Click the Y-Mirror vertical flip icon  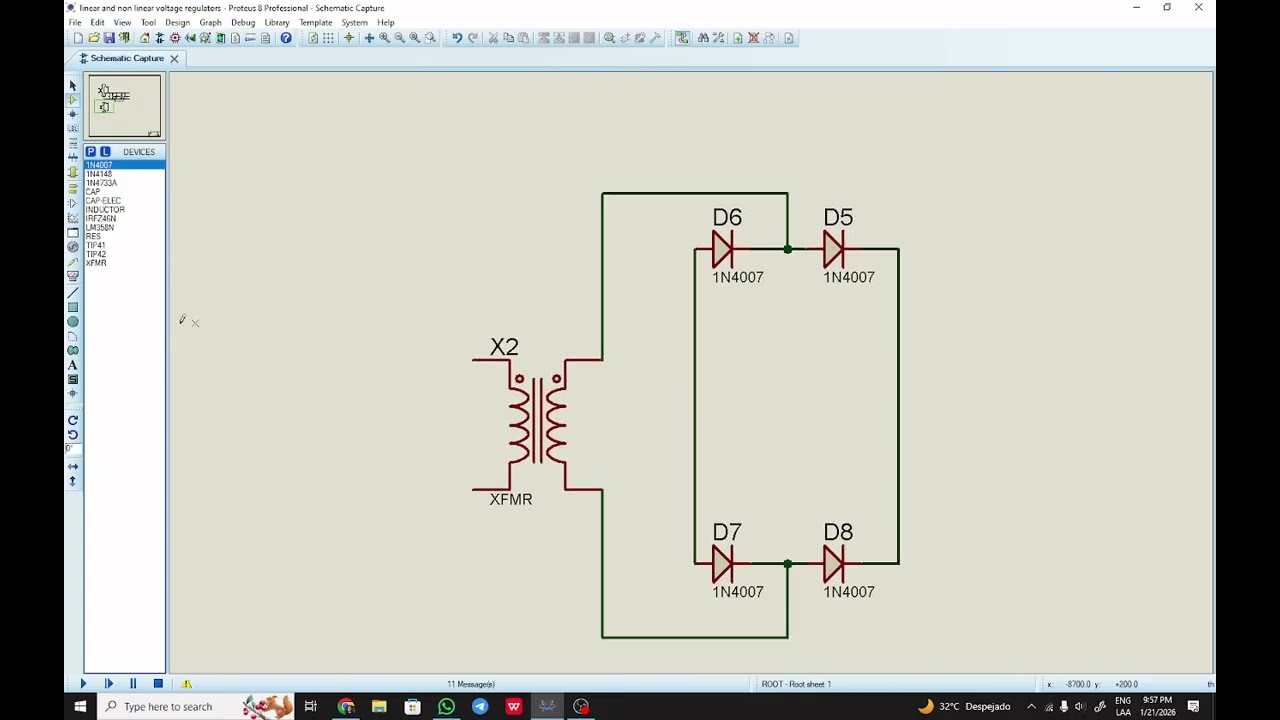[73, 481]
